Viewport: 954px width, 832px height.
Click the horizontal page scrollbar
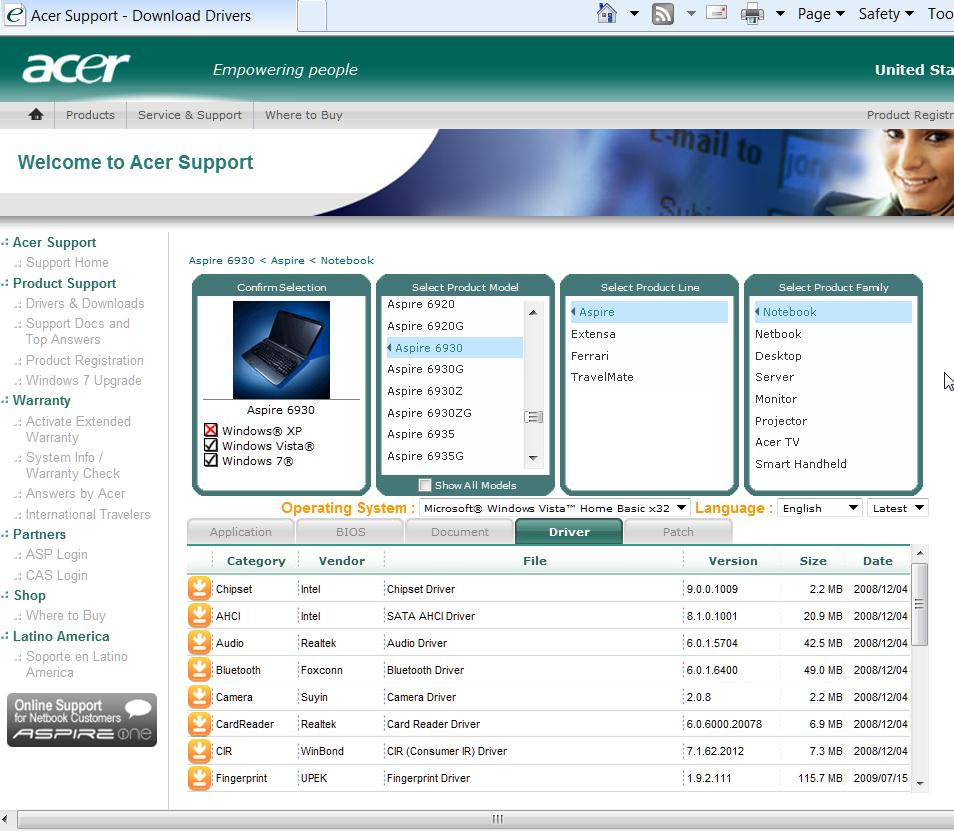(x=498, y=819)
